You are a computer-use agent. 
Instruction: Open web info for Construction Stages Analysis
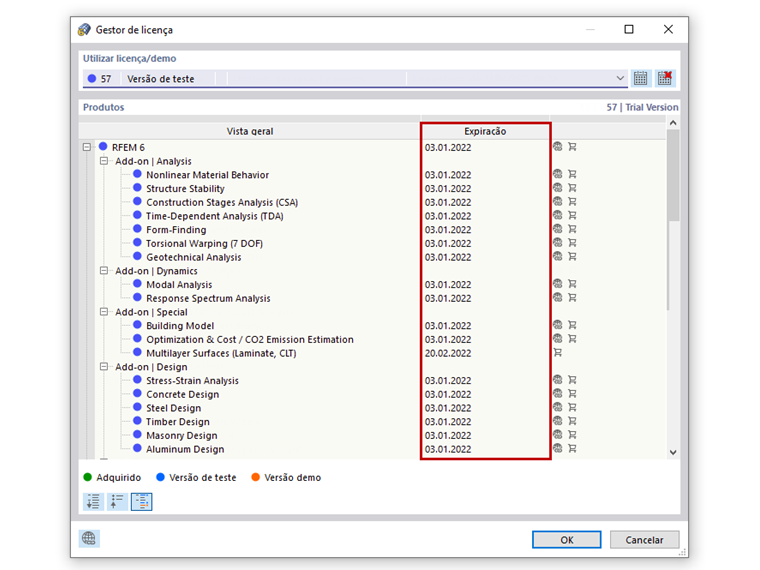click(x=558, y=201)
